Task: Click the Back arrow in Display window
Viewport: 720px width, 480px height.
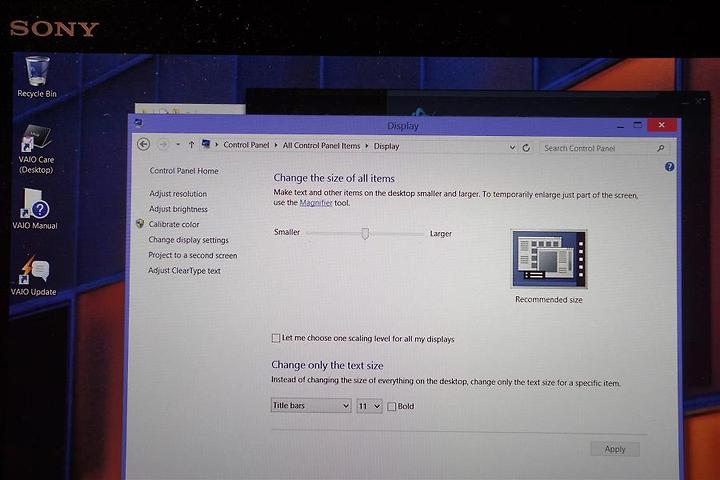Action: (x=144, y=144)
